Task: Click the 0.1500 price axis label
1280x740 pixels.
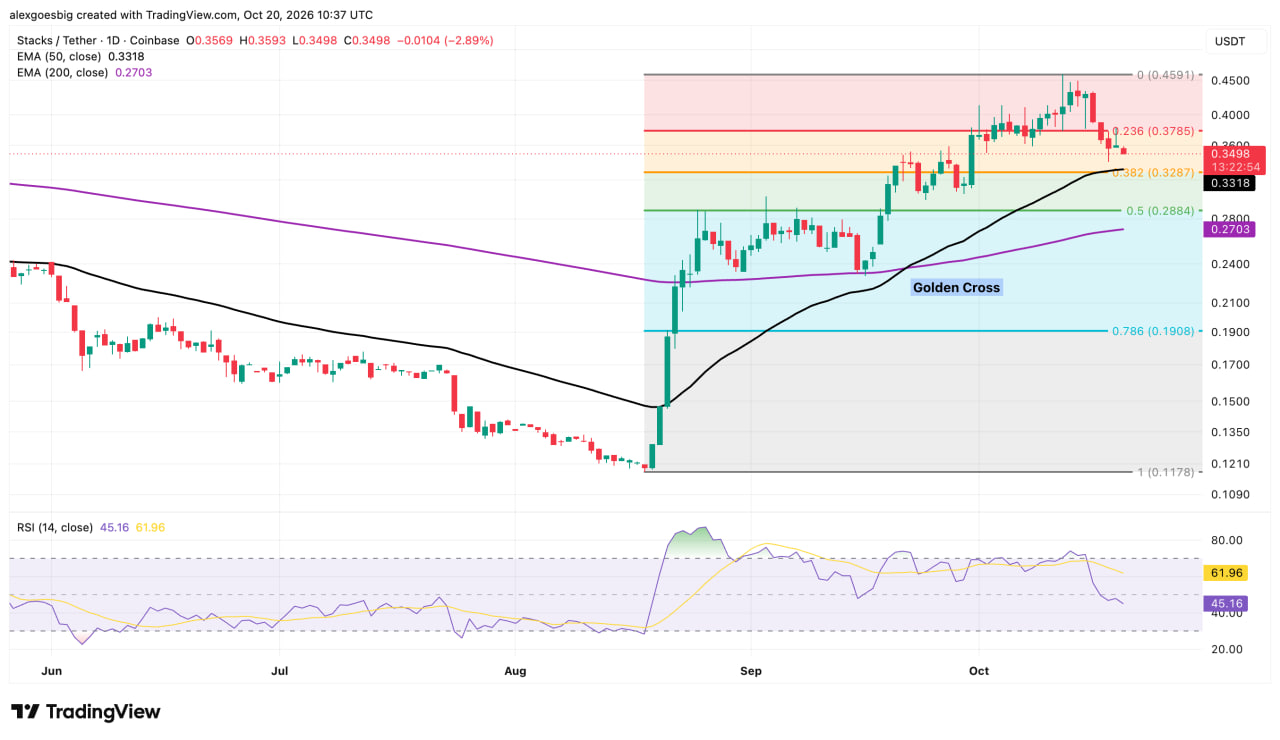Action: [x=1230, y=401]
